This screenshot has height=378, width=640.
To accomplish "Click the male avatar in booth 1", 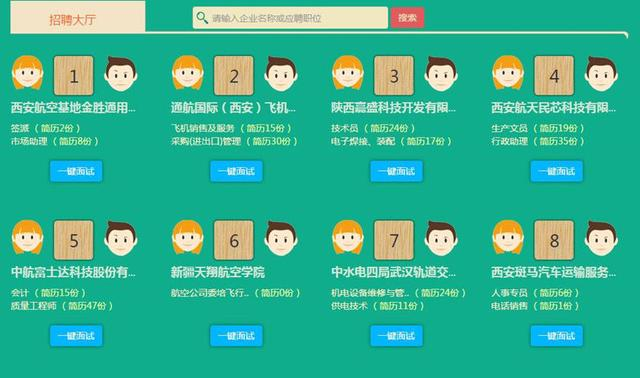I will pos(121,74).
